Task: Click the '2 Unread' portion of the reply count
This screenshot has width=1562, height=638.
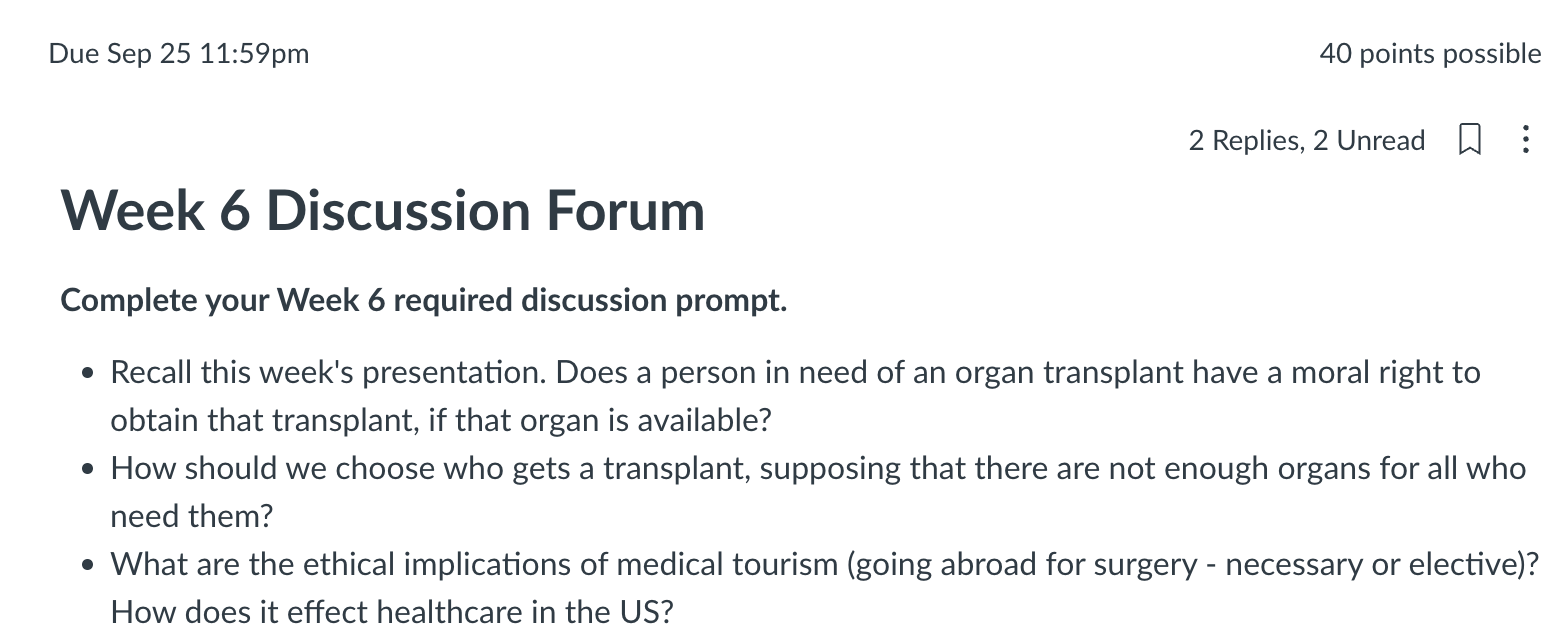Action: click(x=1369, y=141)
